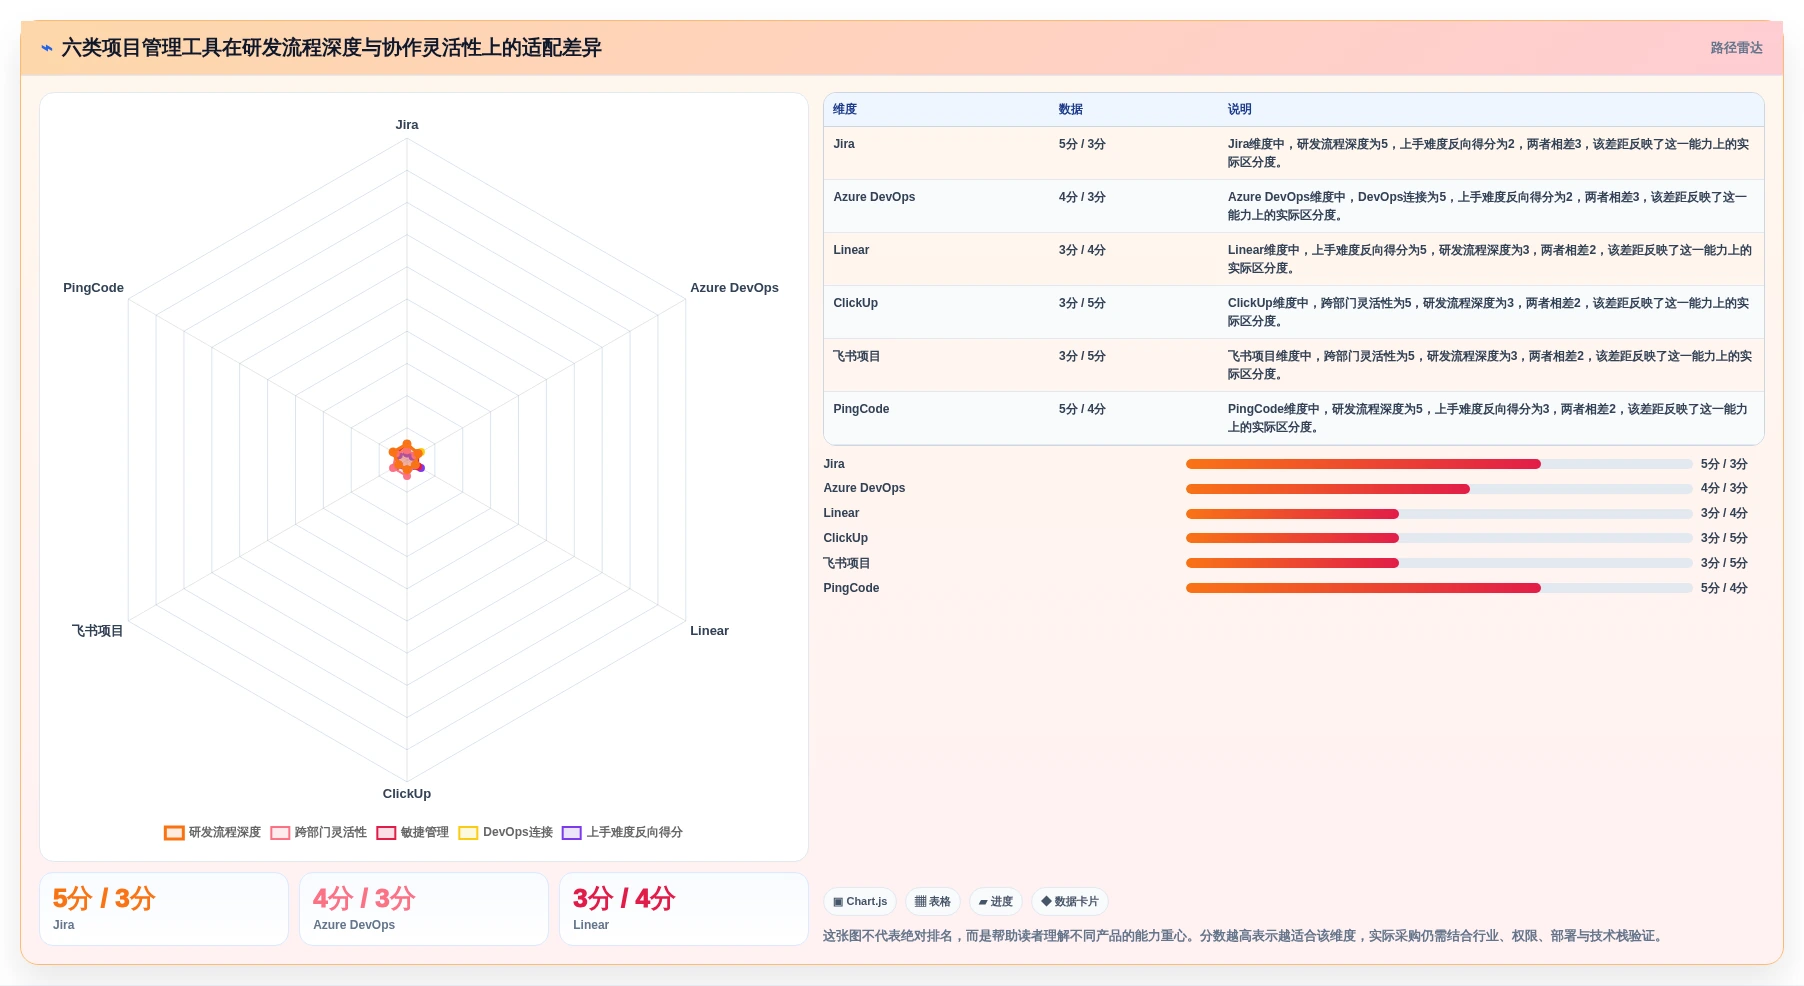Select the ClickUp table row name
The width and height of the screenshot is (1804, 986).
pos(855,303)
